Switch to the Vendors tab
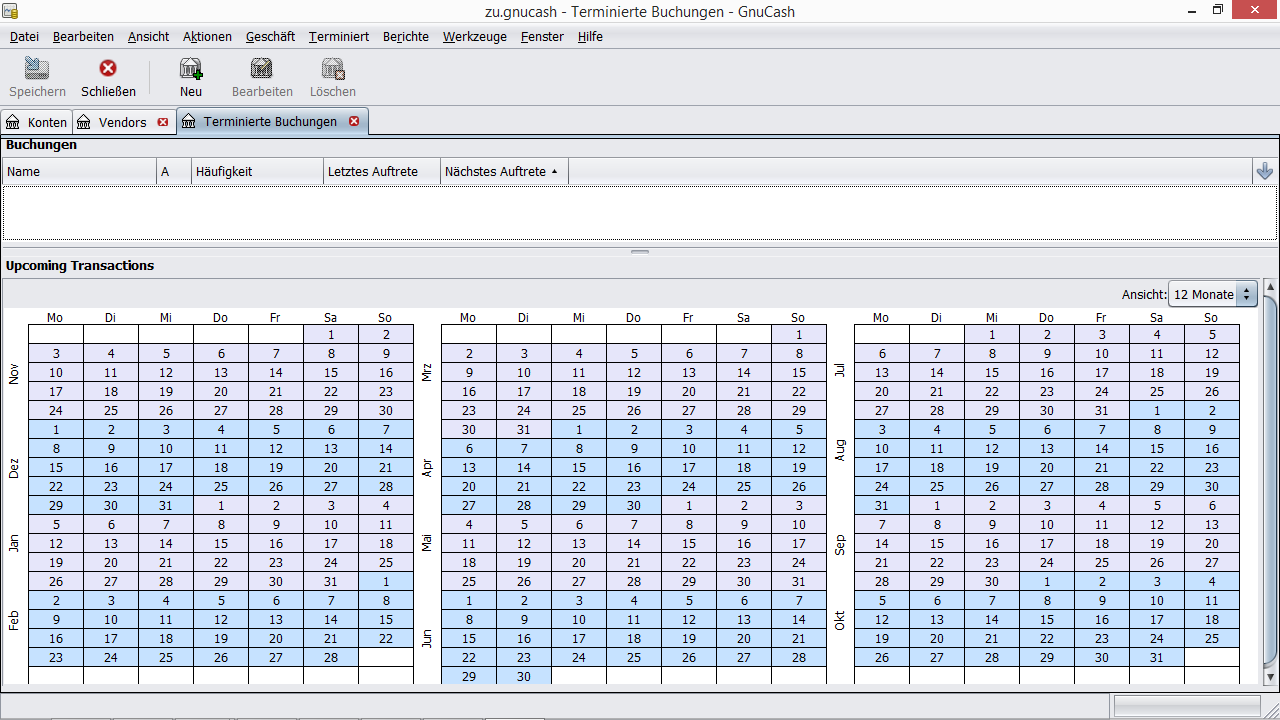This screenshot has width=1280, height=720. pos(122,122)
